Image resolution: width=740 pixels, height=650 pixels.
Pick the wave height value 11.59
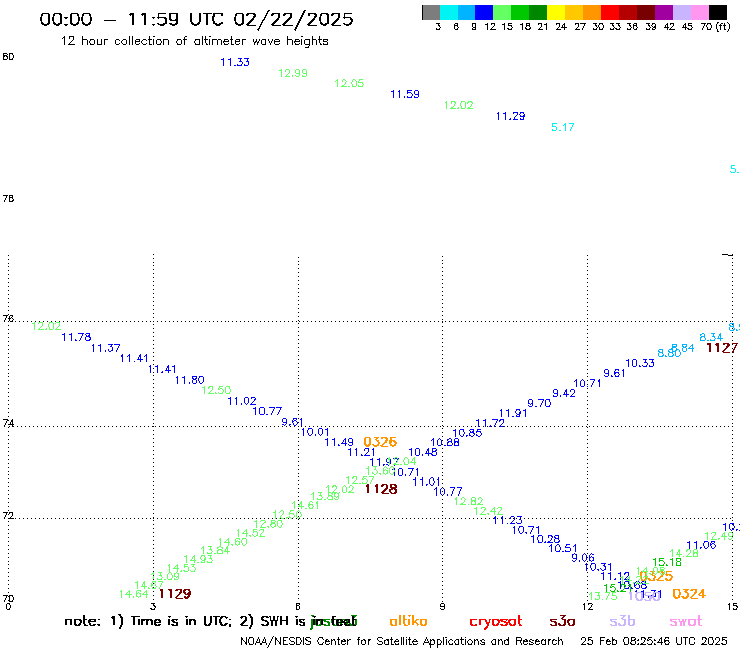pos(405,94)
